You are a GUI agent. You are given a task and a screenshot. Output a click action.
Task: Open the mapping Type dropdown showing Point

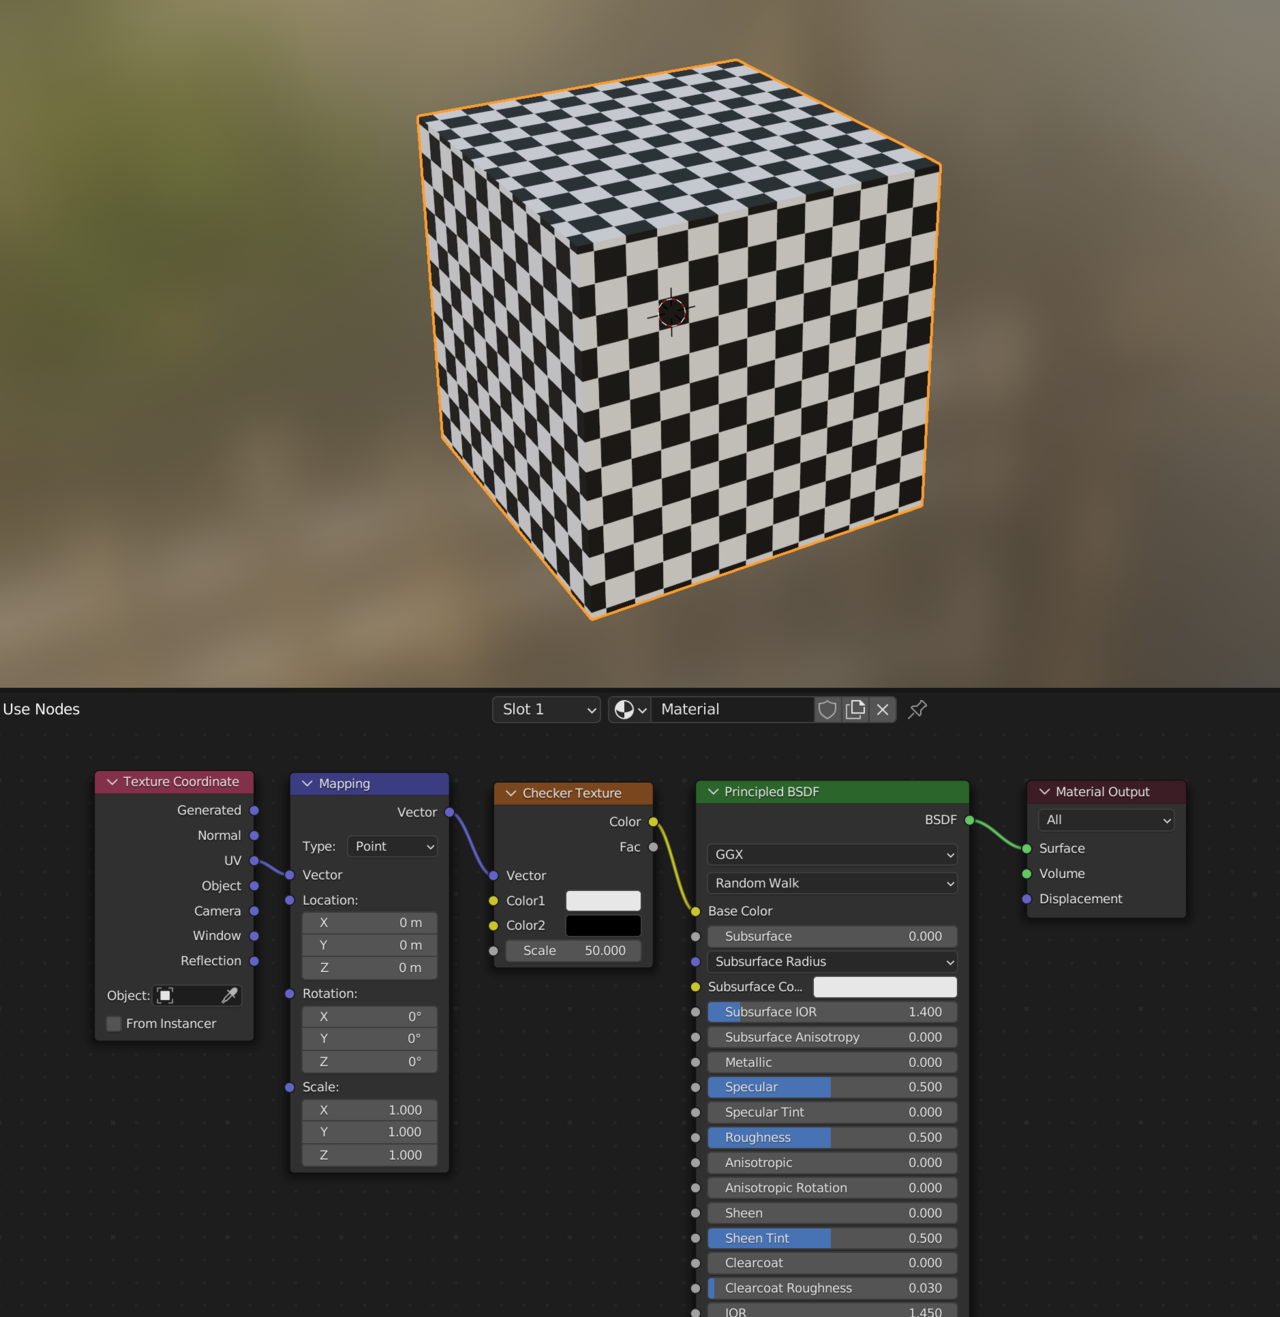click(392, 846)
